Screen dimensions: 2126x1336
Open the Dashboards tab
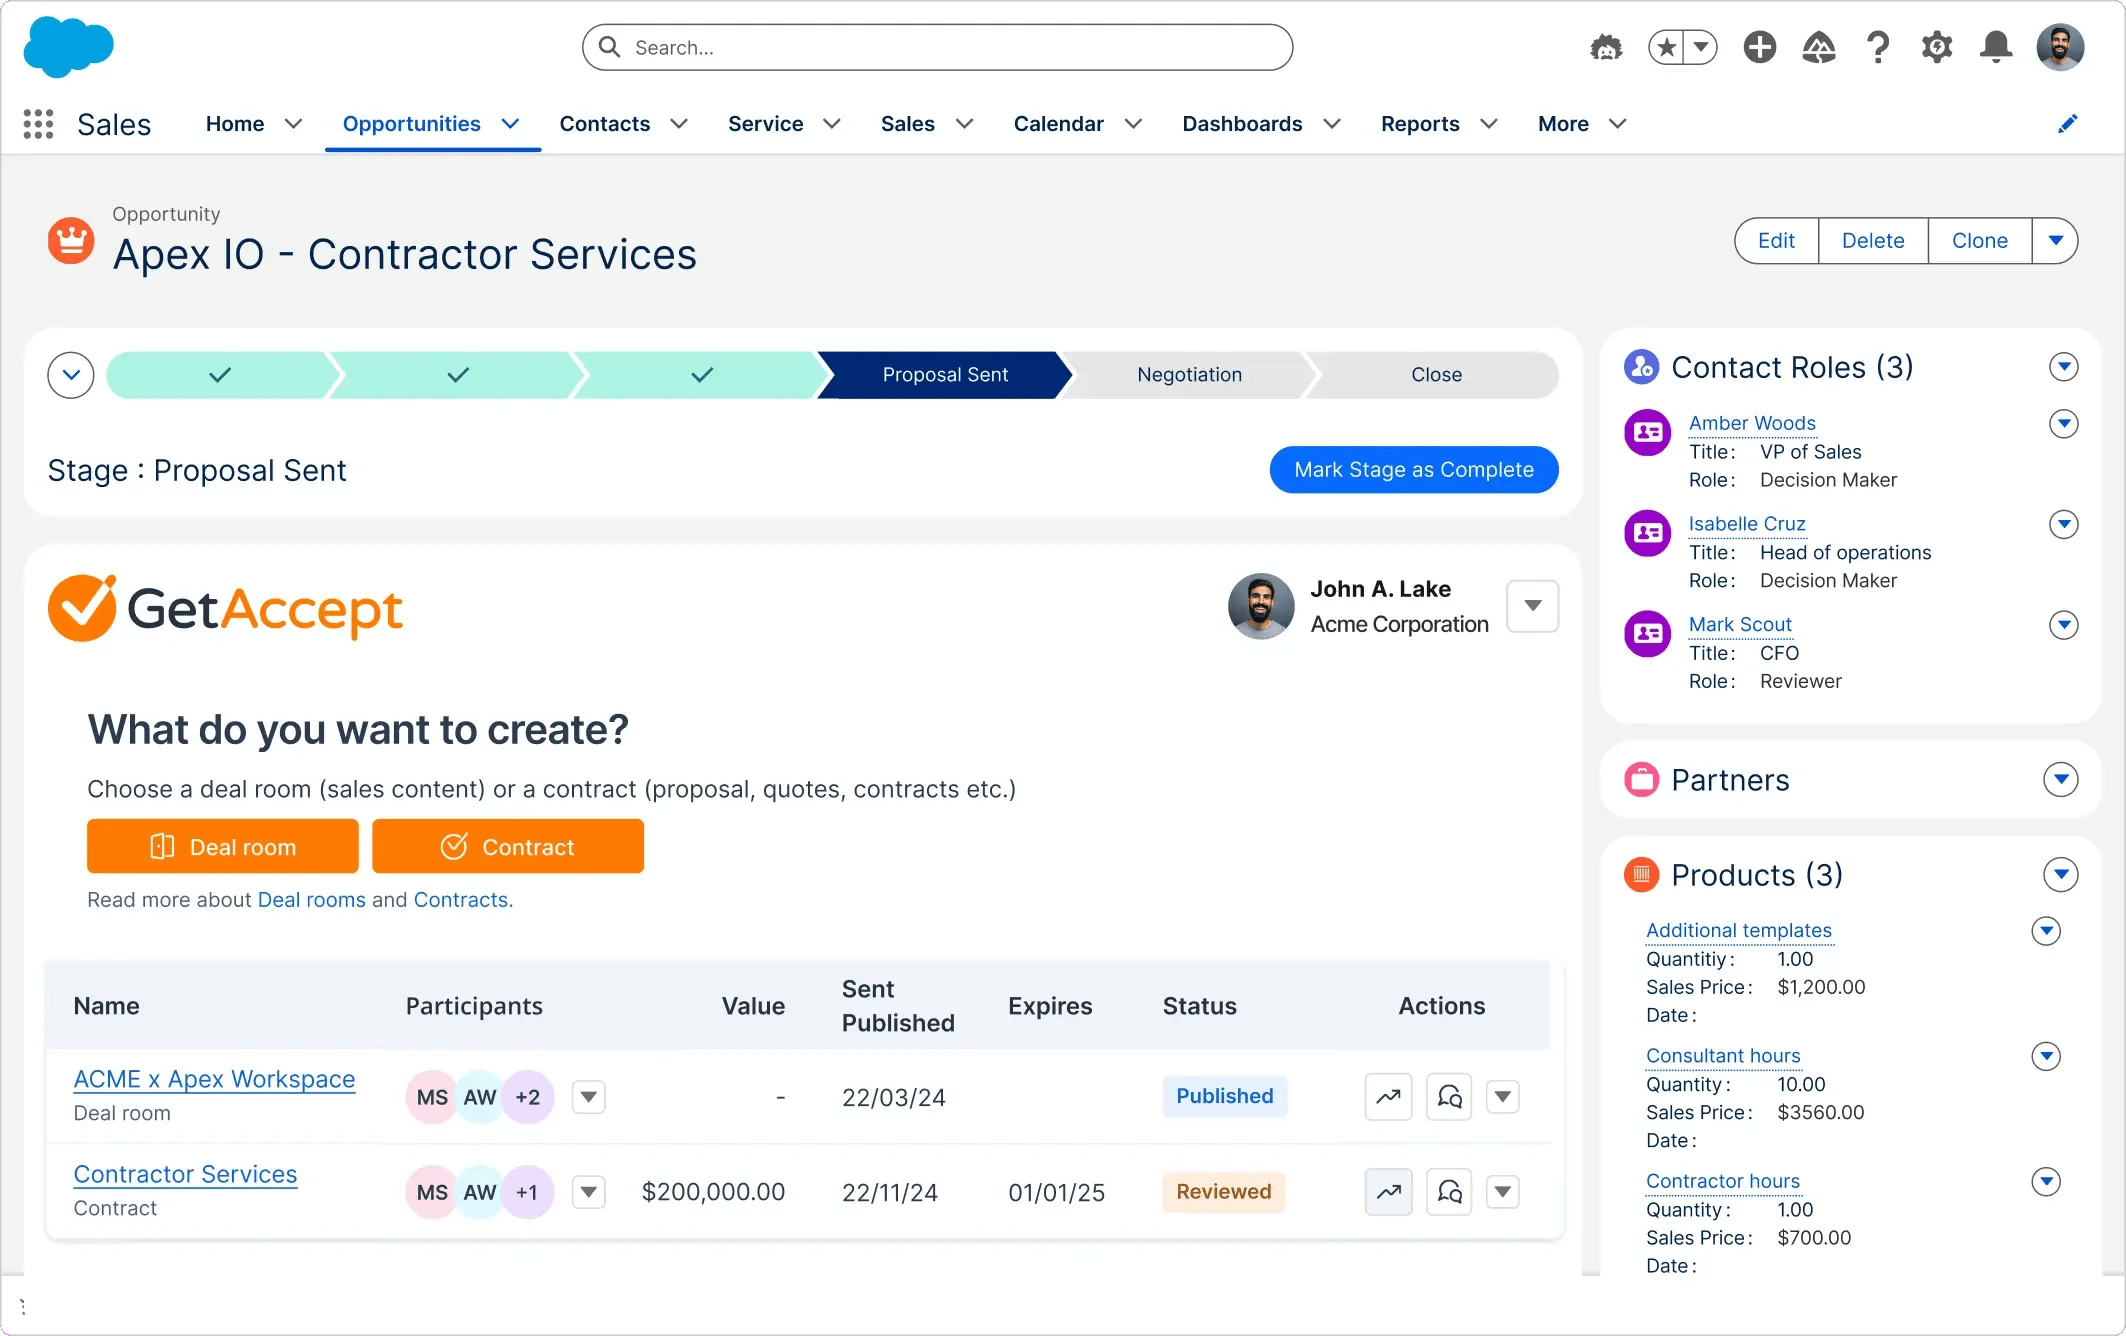[1242, 124]
